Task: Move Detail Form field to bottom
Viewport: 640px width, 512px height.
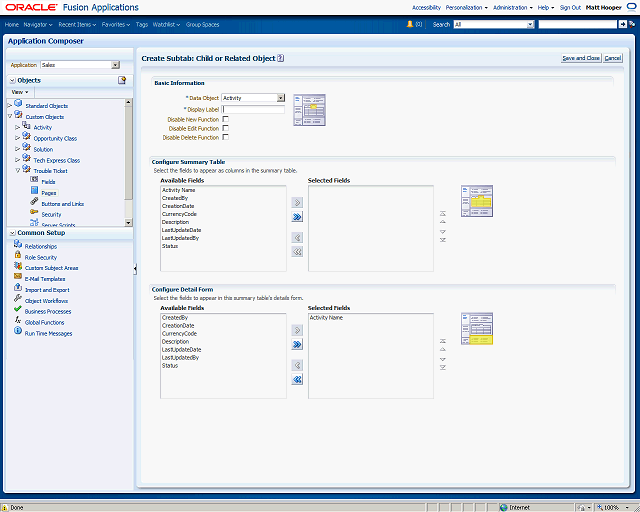Action: (443, 367)
